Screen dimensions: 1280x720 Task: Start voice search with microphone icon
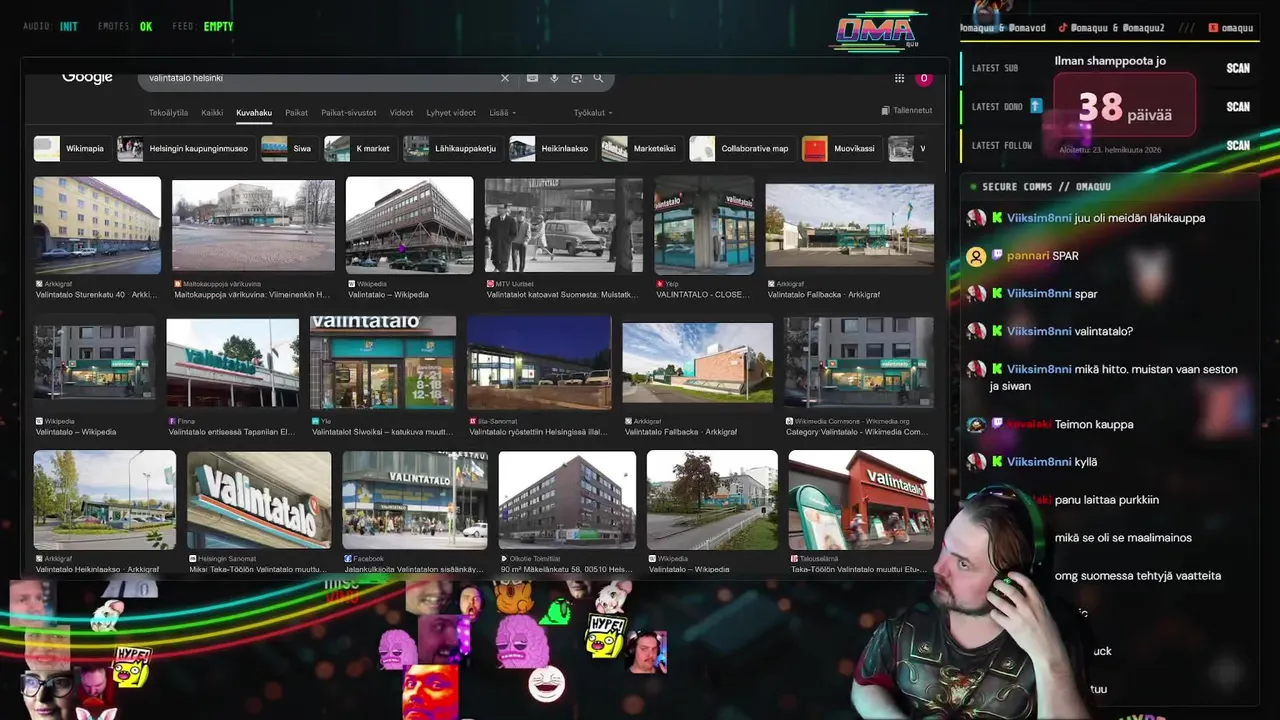[554, 78]
